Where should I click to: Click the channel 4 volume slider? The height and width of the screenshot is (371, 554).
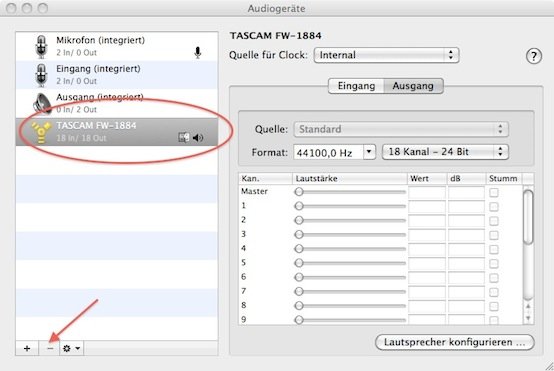[x=350, y=249]
